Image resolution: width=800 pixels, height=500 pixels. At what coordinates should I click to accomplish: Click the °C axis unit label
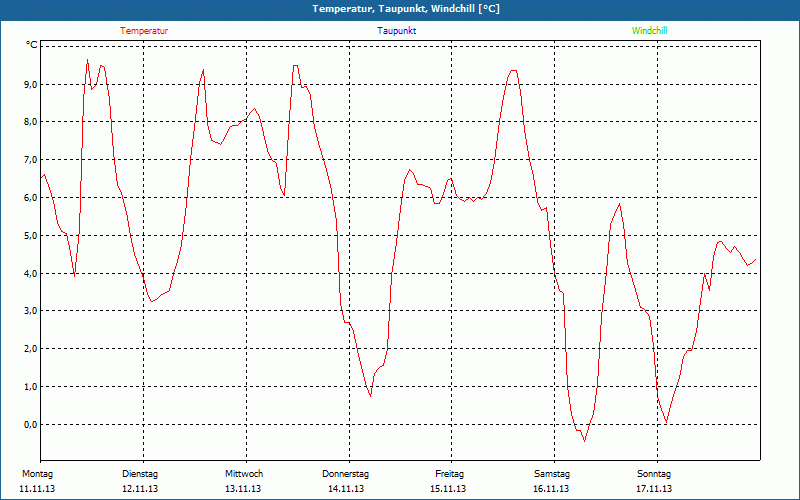point(32,45)
